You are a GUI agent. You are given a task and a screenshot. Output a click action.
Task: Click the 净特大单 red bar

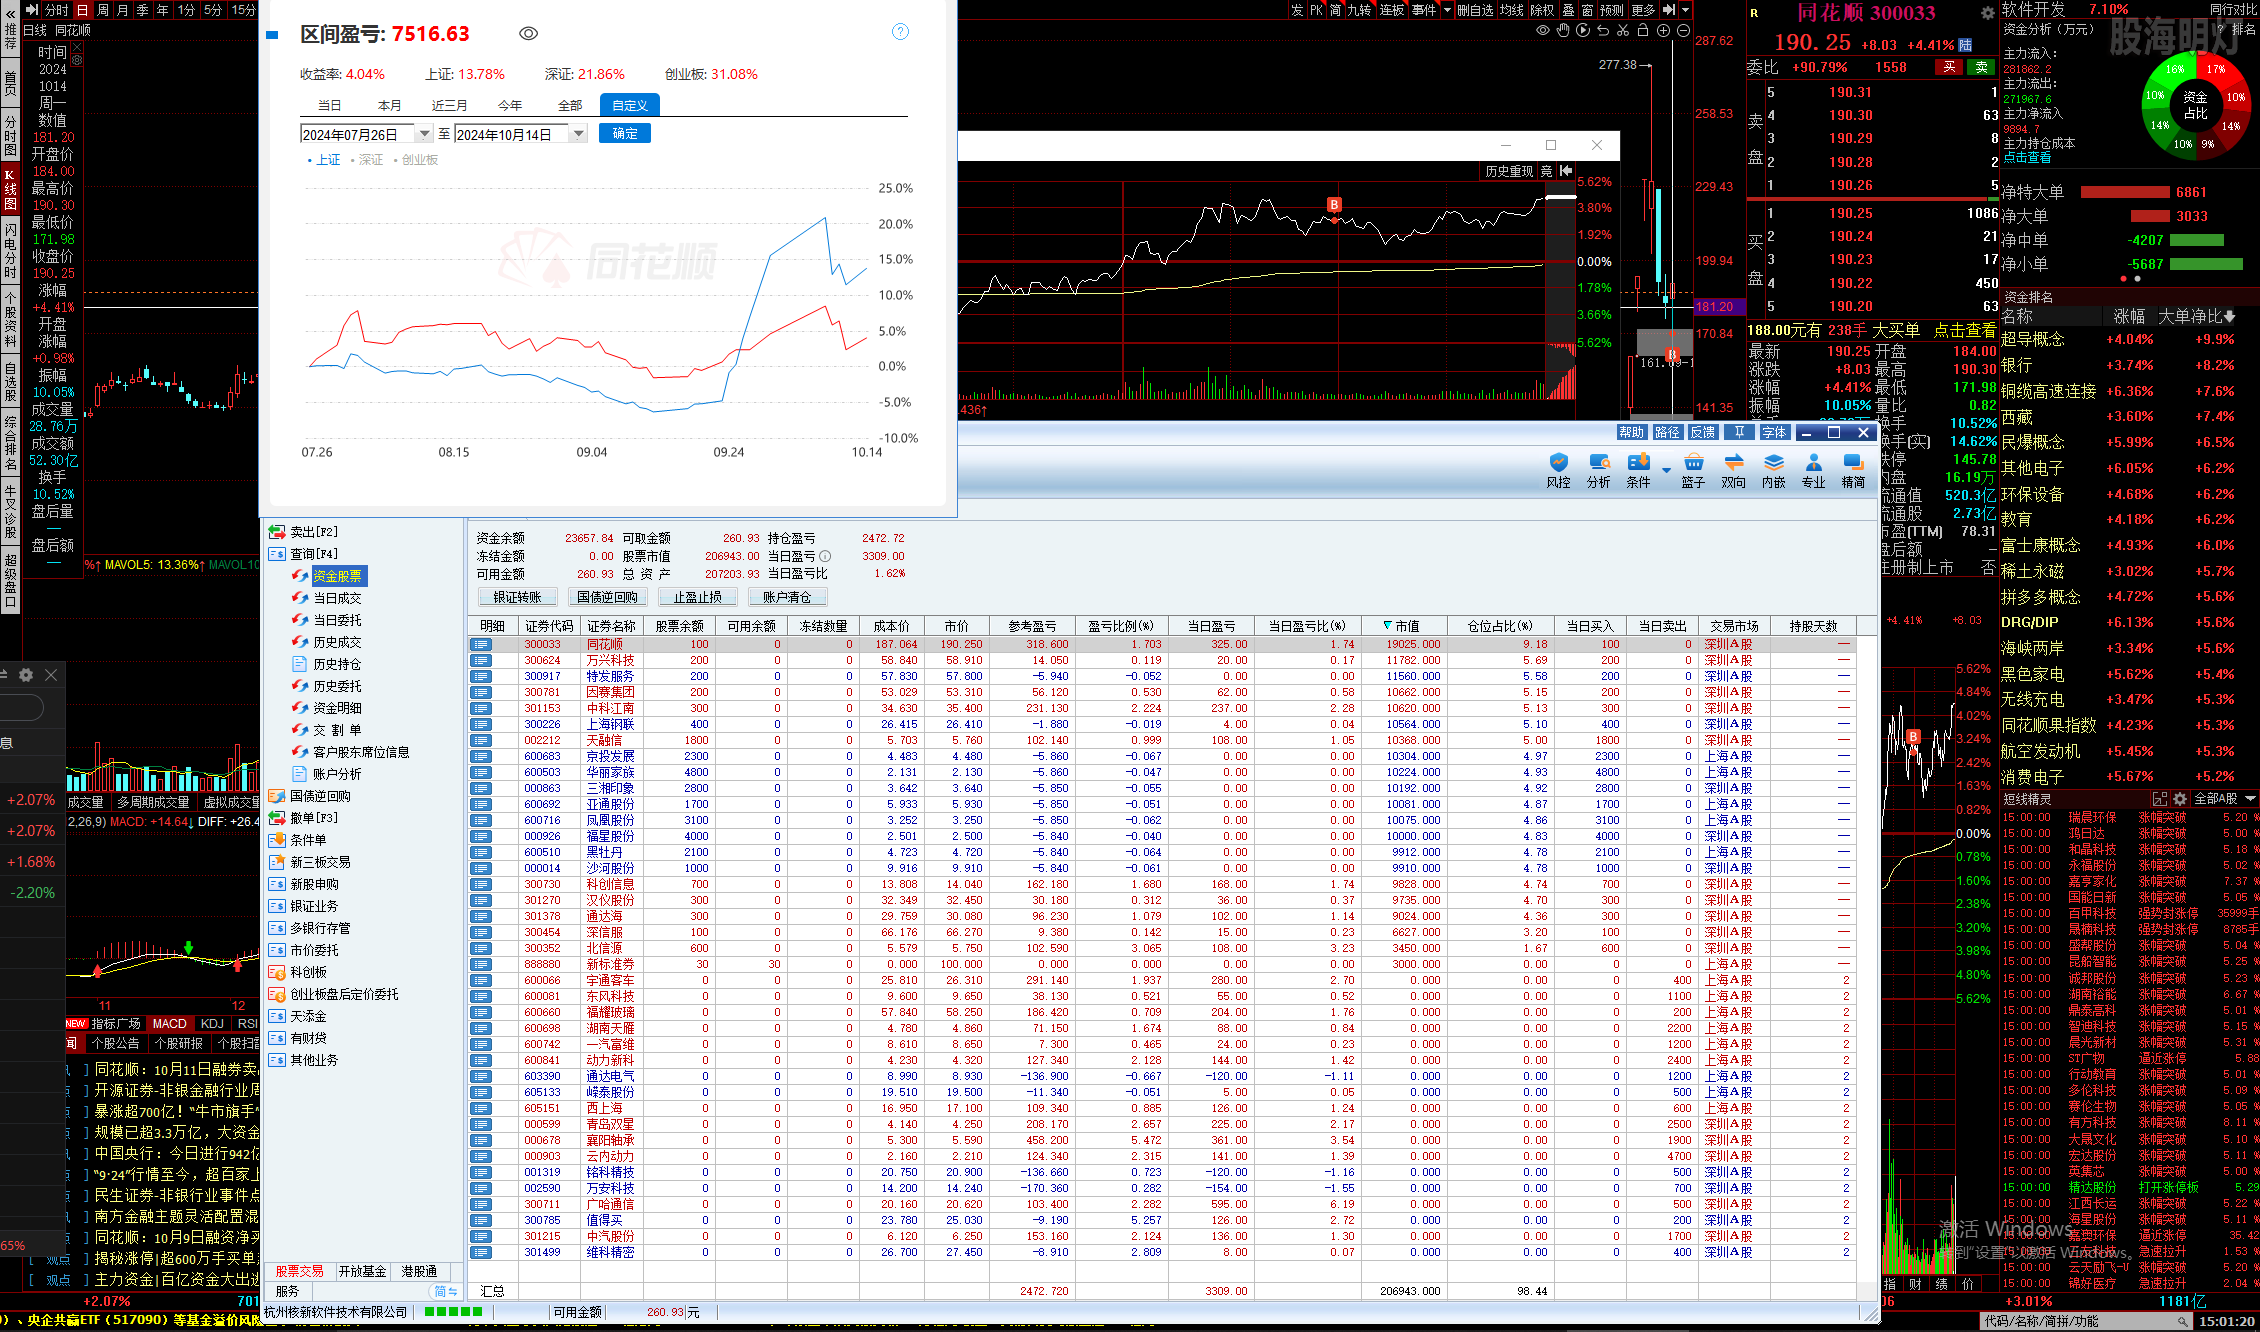2124,192
